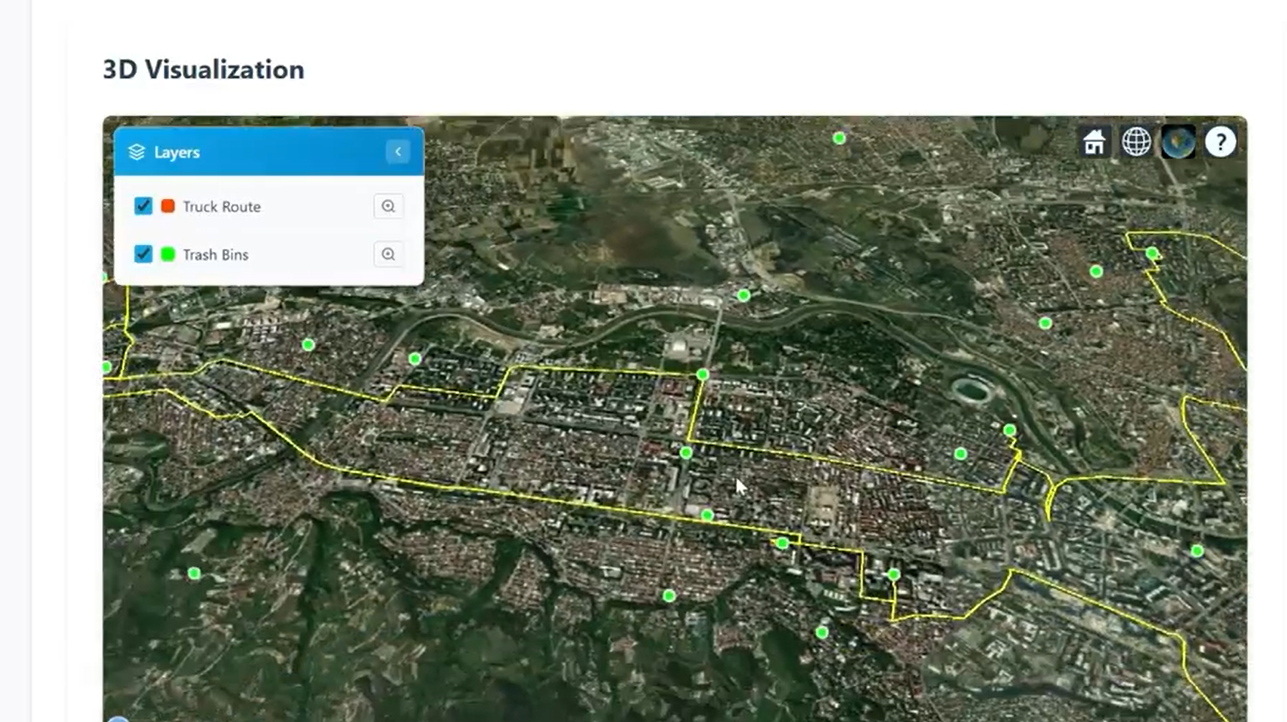The image size is (1287, 722).
Task: Uncheck the Truck Route checkbox
Action: point(143,206)
